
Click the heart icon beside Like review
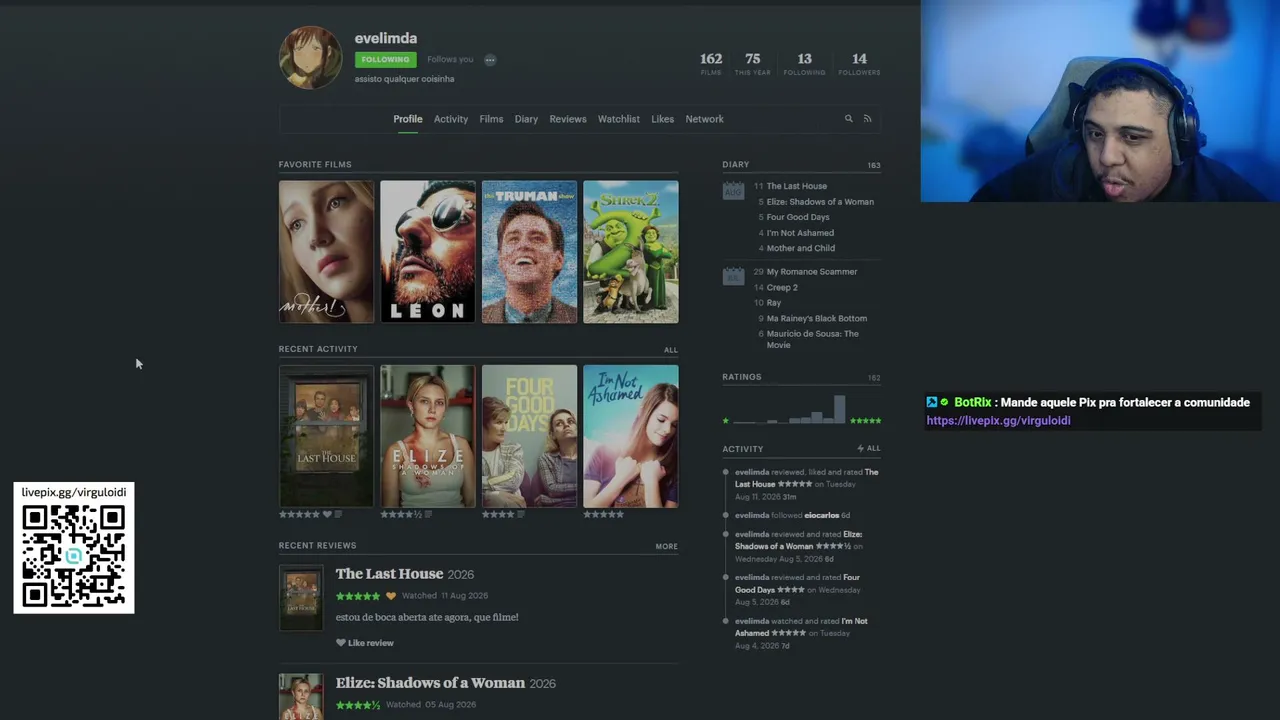(x=340, y=643)
